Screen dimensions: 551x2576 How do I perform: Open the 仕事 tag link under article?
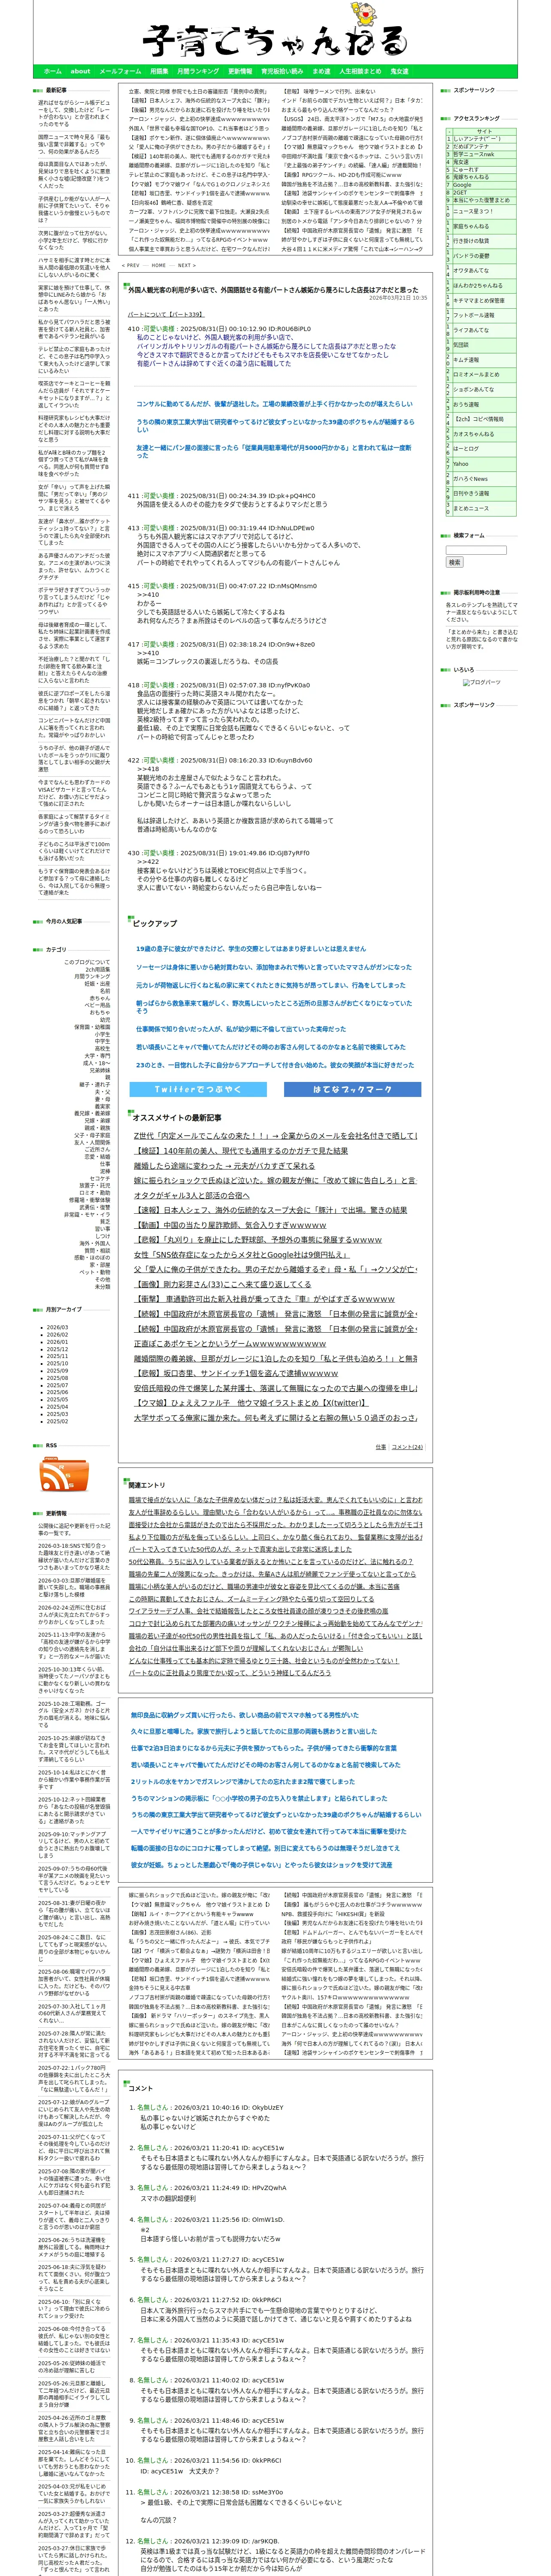(381, 1447)
